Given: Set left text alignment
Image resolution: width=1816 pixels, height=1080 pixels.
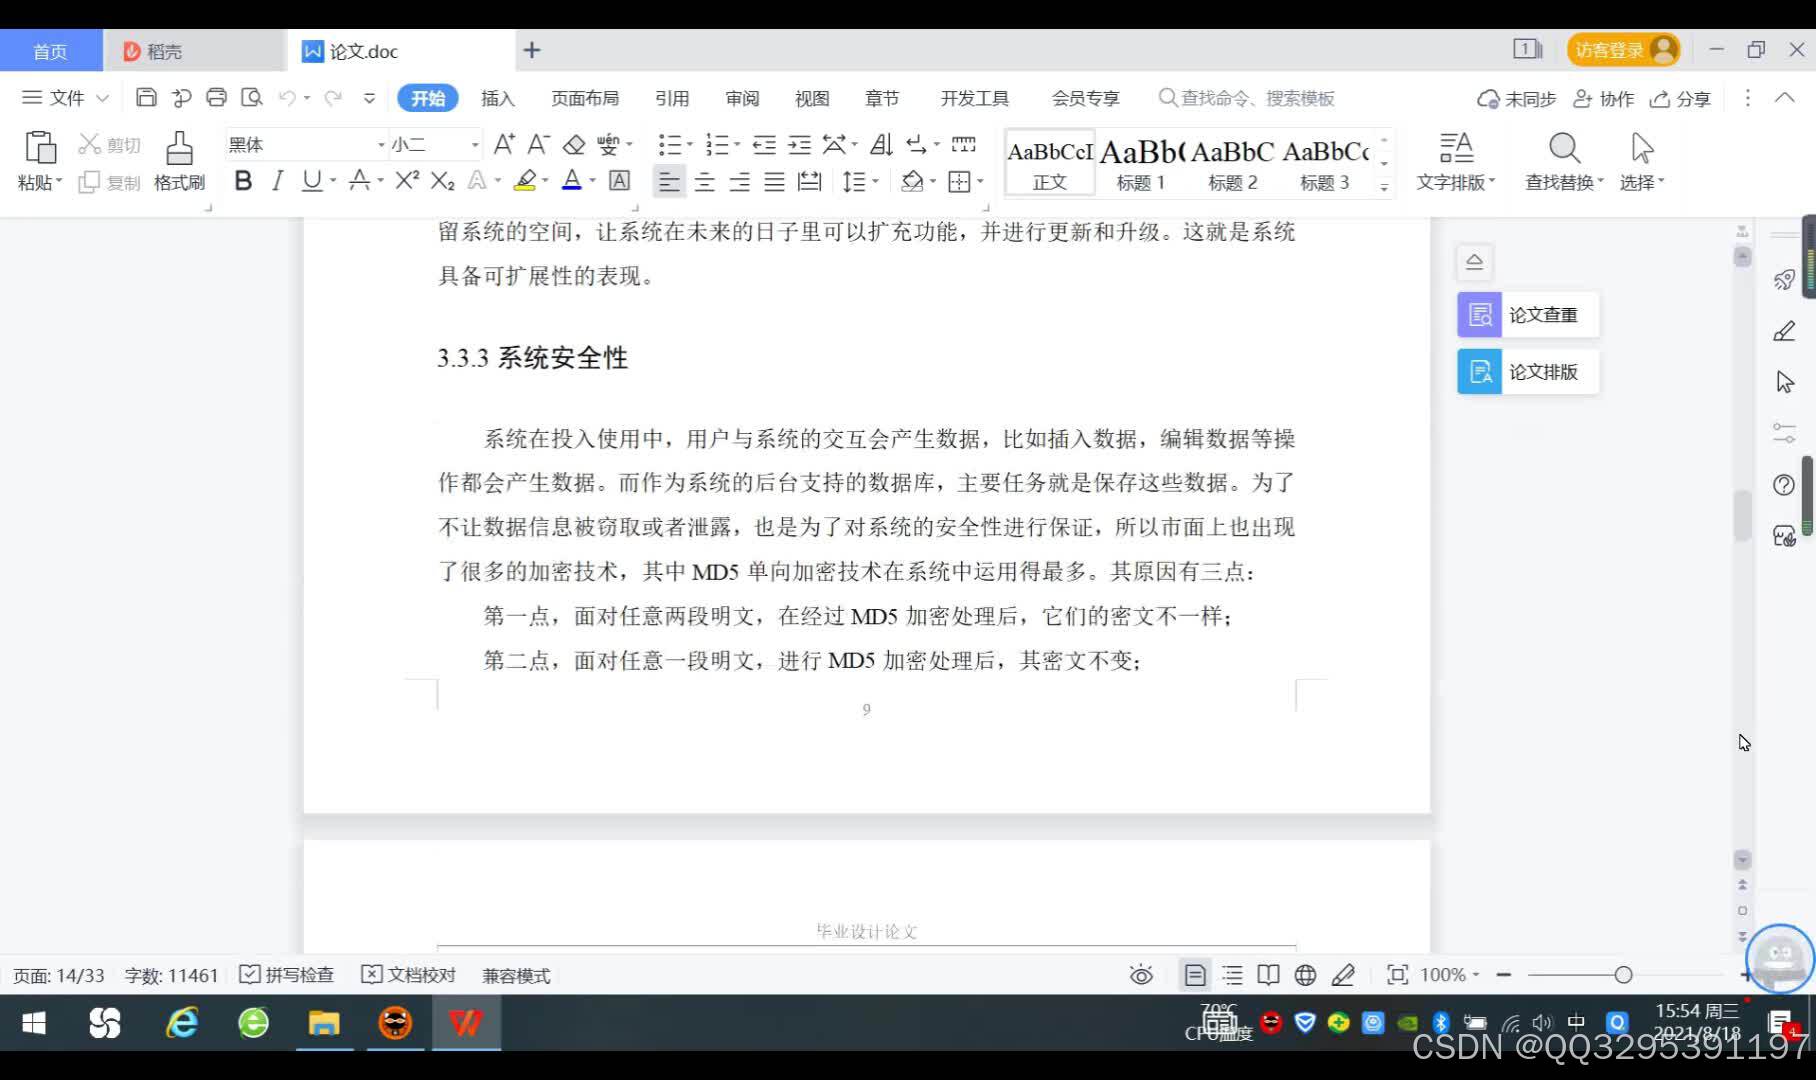Looking at the screenshot, I should pos(669,182).
